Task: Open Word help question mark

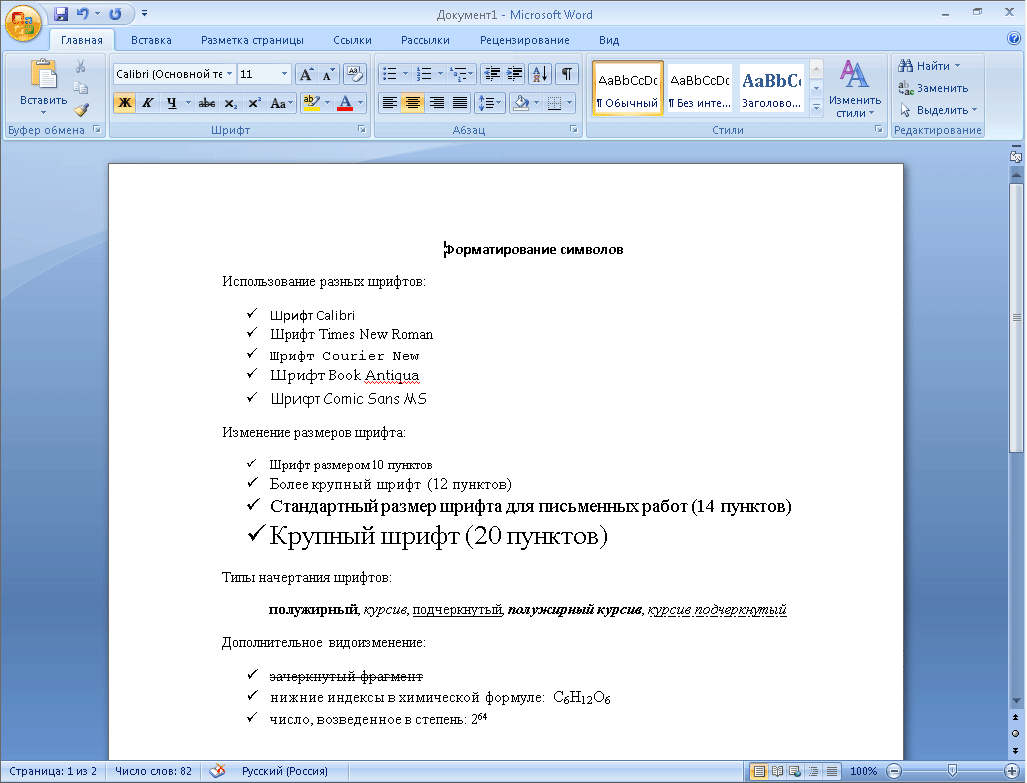Action: 1014,39
